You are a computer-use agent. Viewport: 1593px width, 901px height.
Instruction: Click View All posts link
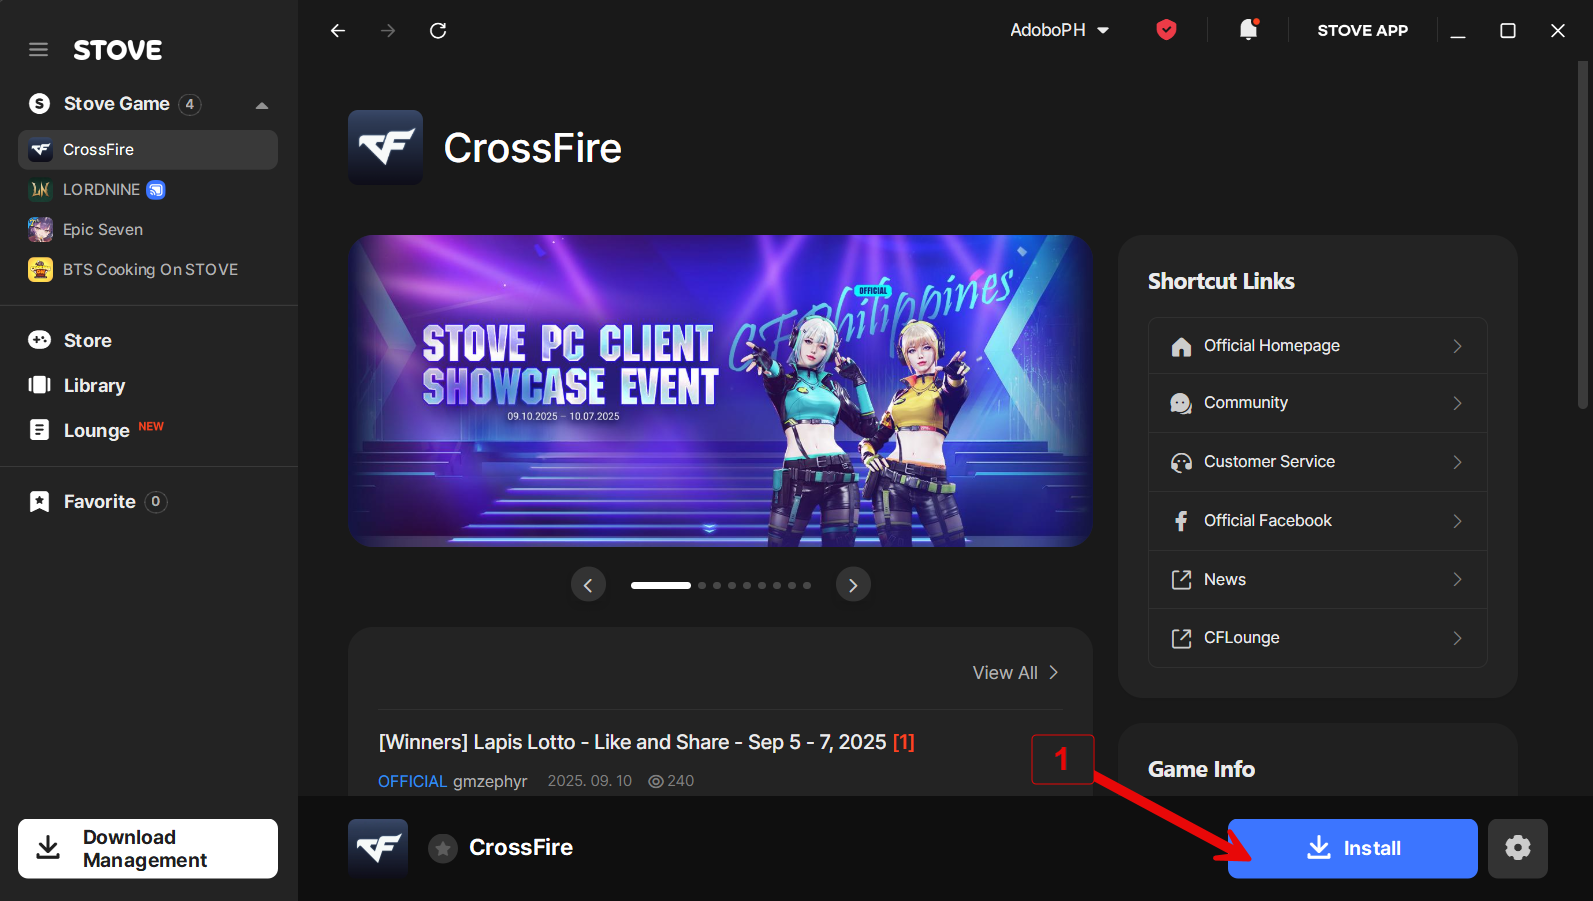click(x=1014, y=673)
